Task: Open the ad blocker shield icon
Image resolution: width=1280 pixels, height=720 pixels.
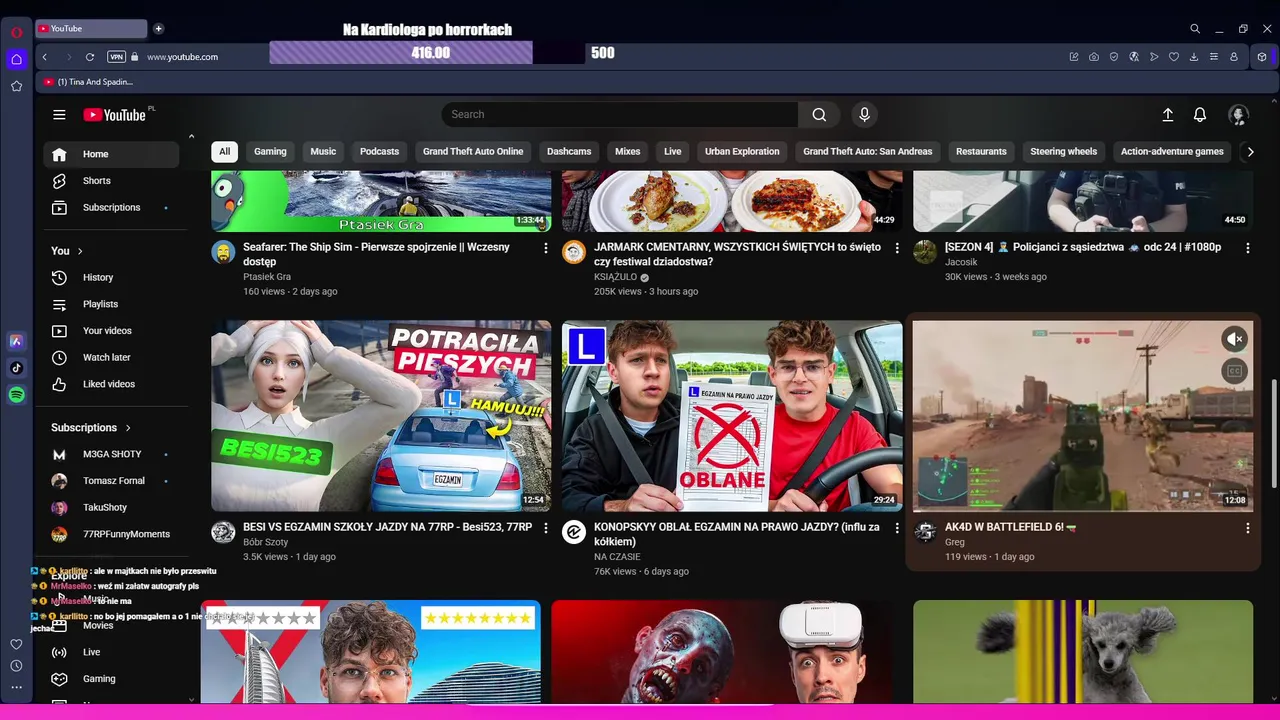Action: point(1114,57)
